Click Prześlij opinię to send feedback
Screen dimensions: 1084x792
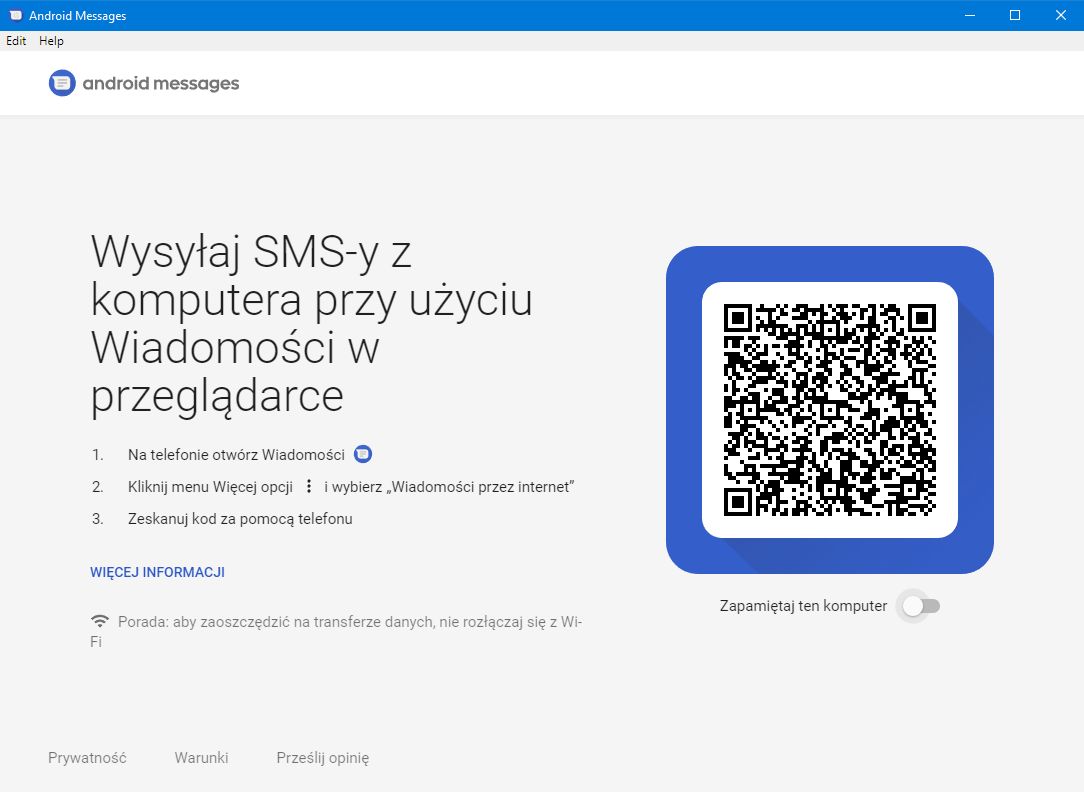(323, 758)
